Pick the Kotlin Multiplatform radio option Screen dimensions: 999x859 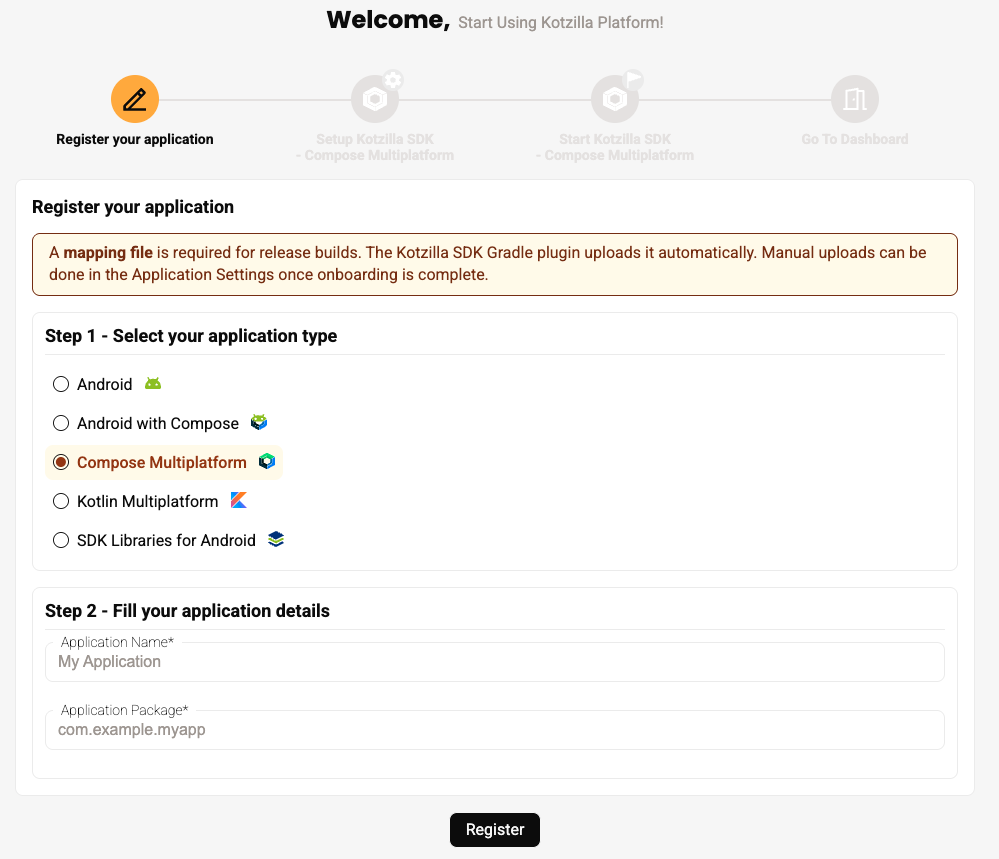tap(61, 501)
